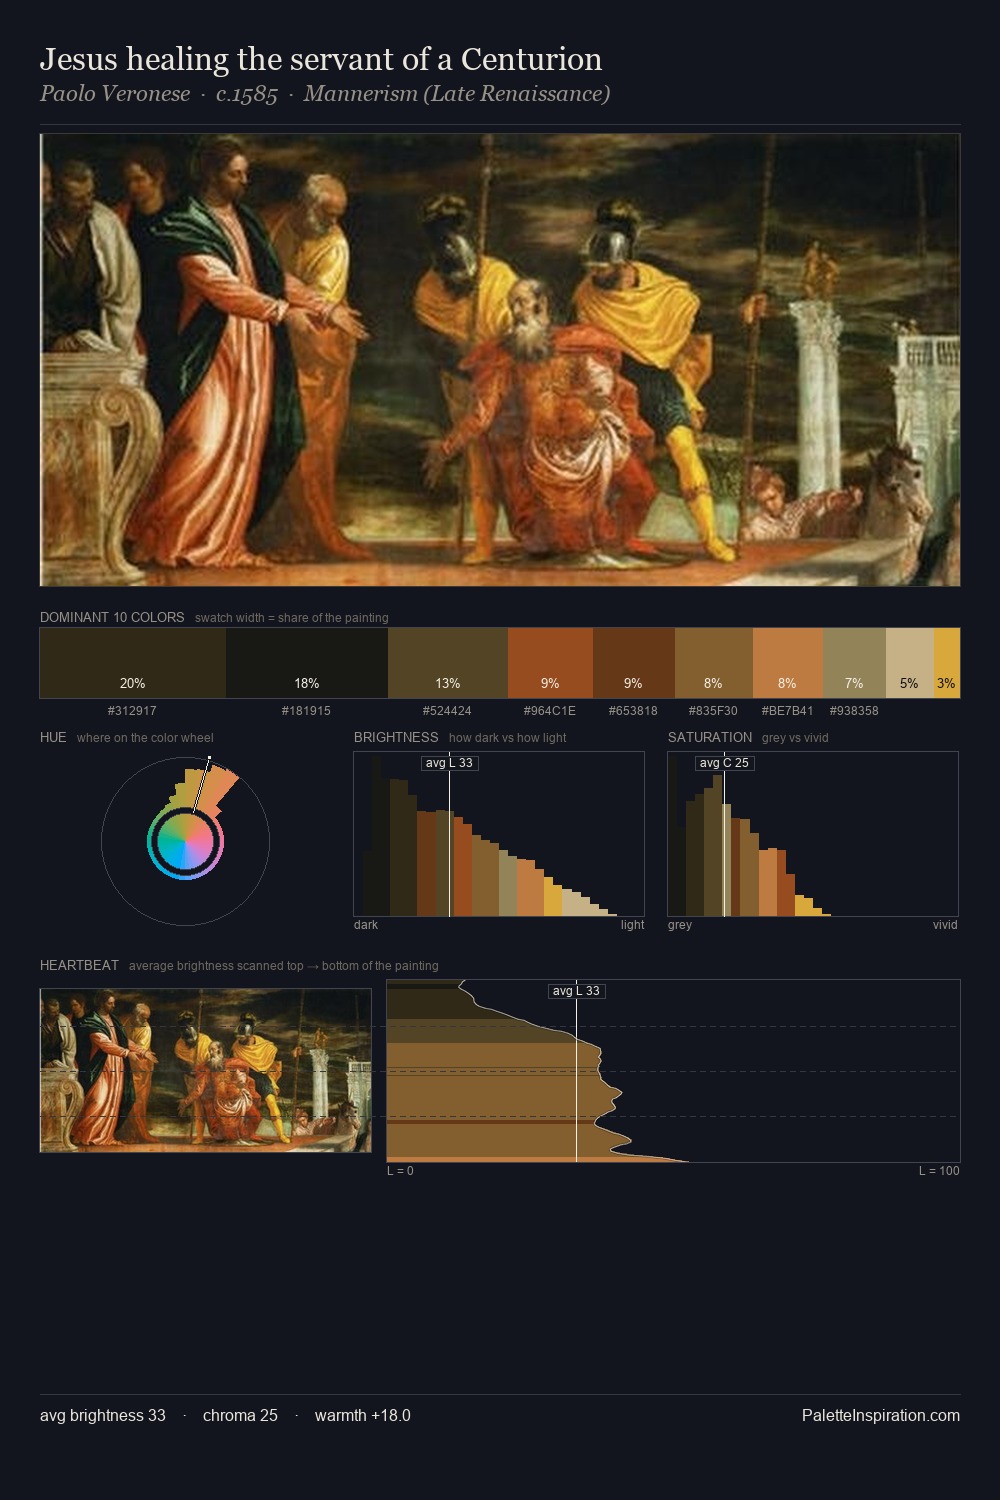
Task: Click the 'HEARTBEAT' section heading
Action: pos(79,965)
